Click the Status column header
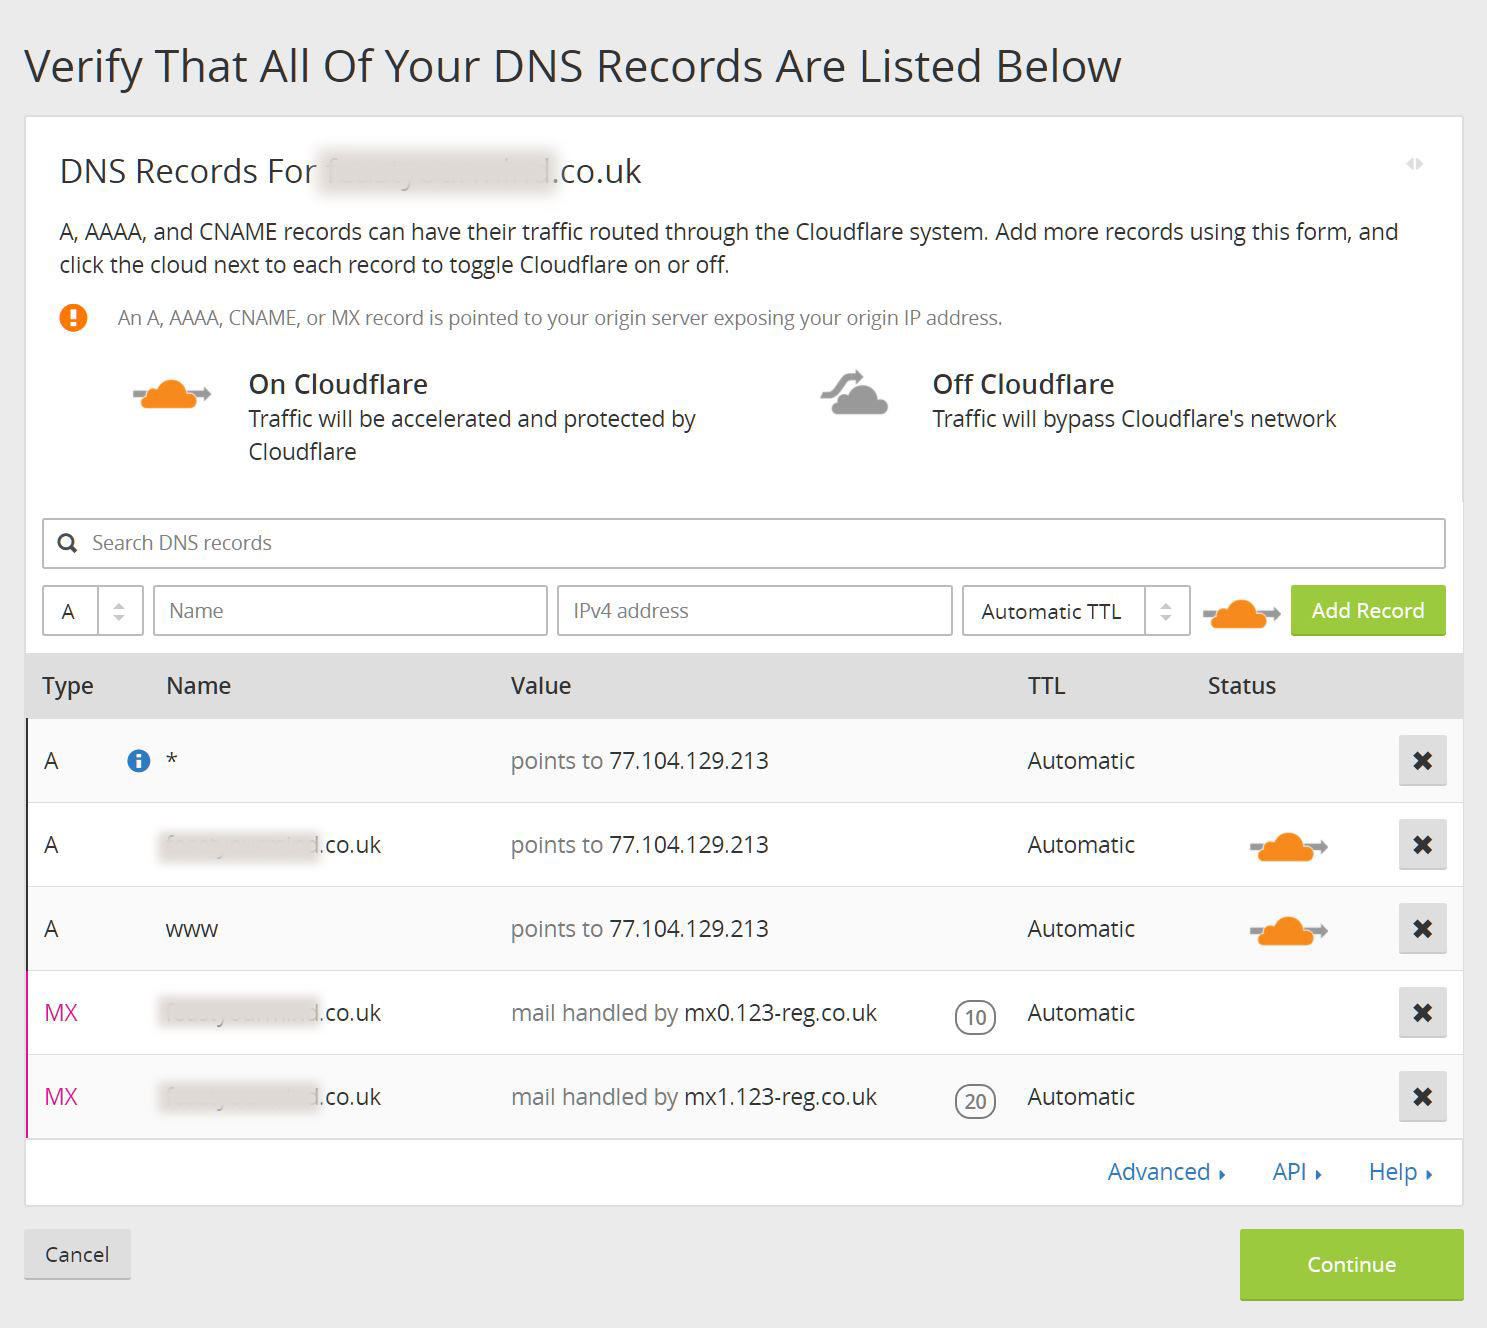Image resolution: width=1487 pixels, height=1328 pixels. pyautogui.click(x=1241, y=686)
